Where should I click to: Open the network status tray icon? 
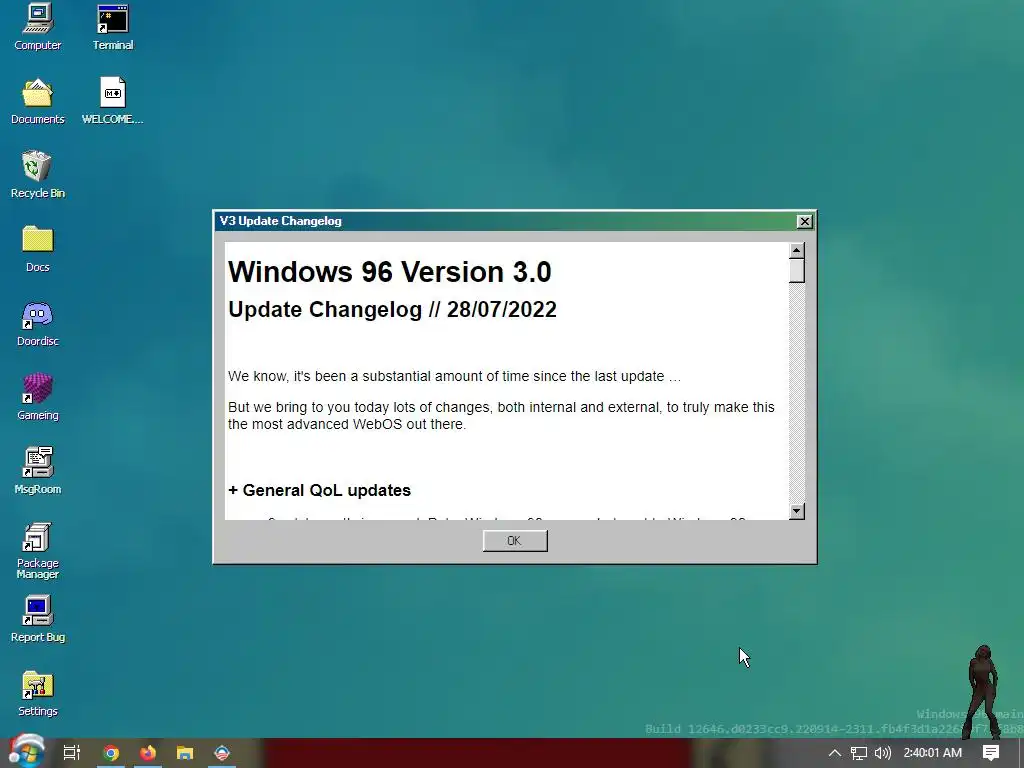859,753
